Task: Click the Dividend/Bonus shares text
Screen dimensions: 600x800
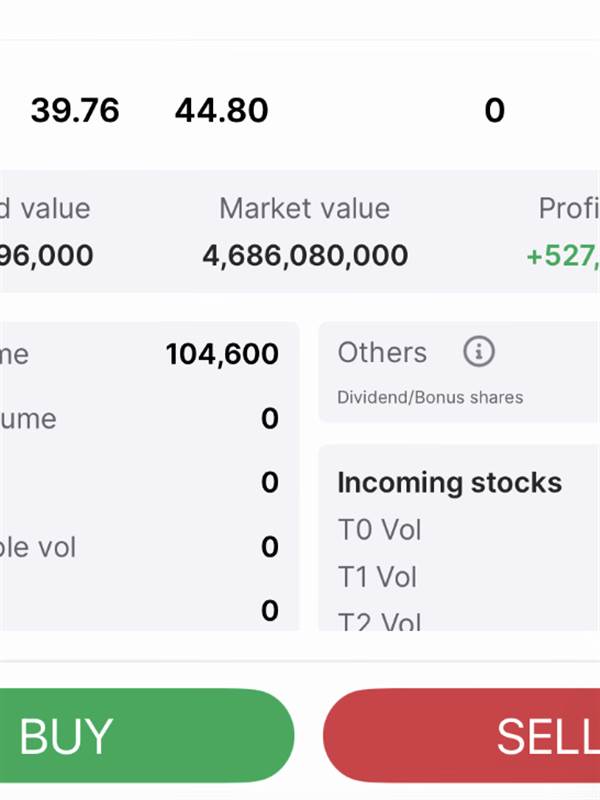Action: [x=430, y=397]
